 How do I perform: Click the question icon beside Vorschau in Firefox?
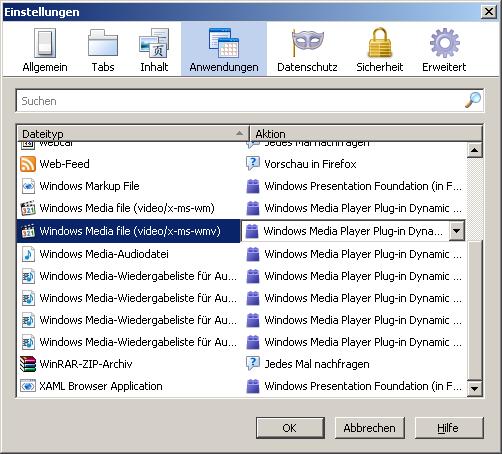[x=253, y=164]
